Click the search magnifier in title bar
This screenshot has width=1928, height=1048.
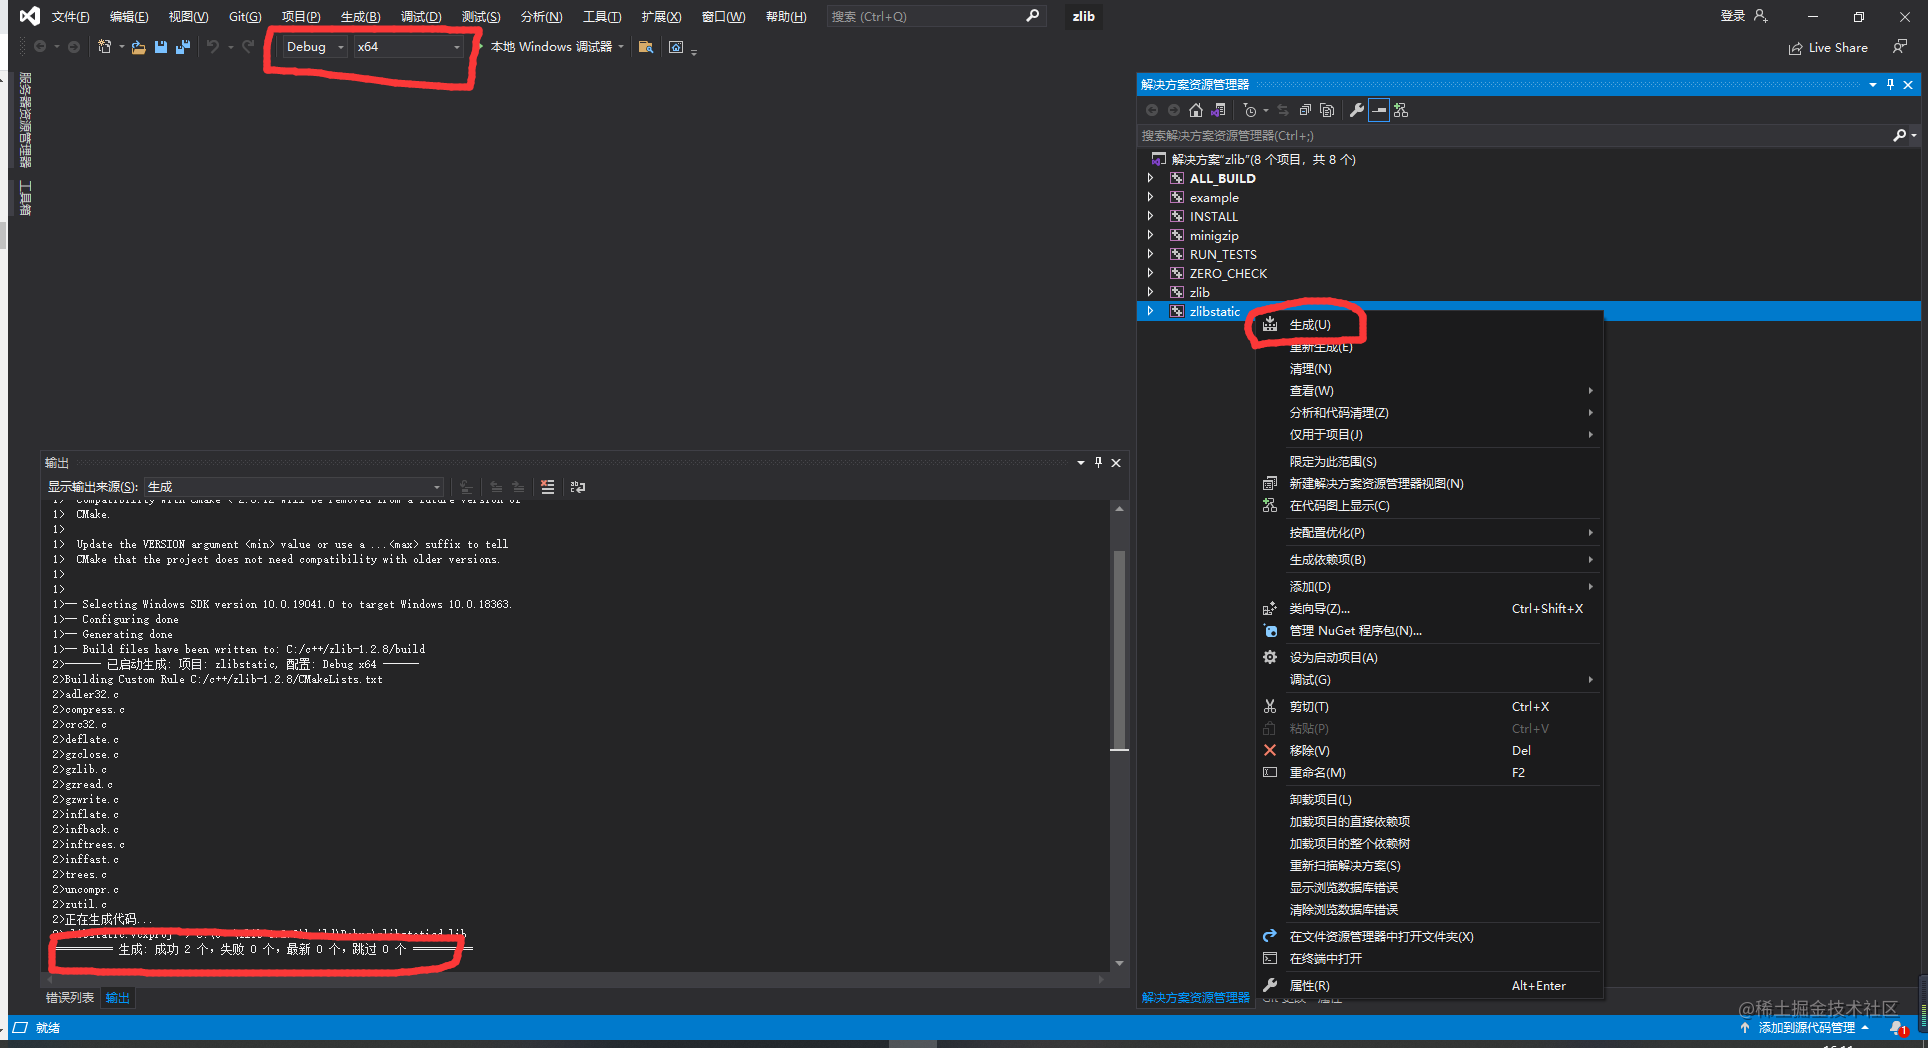point(1033,16)
